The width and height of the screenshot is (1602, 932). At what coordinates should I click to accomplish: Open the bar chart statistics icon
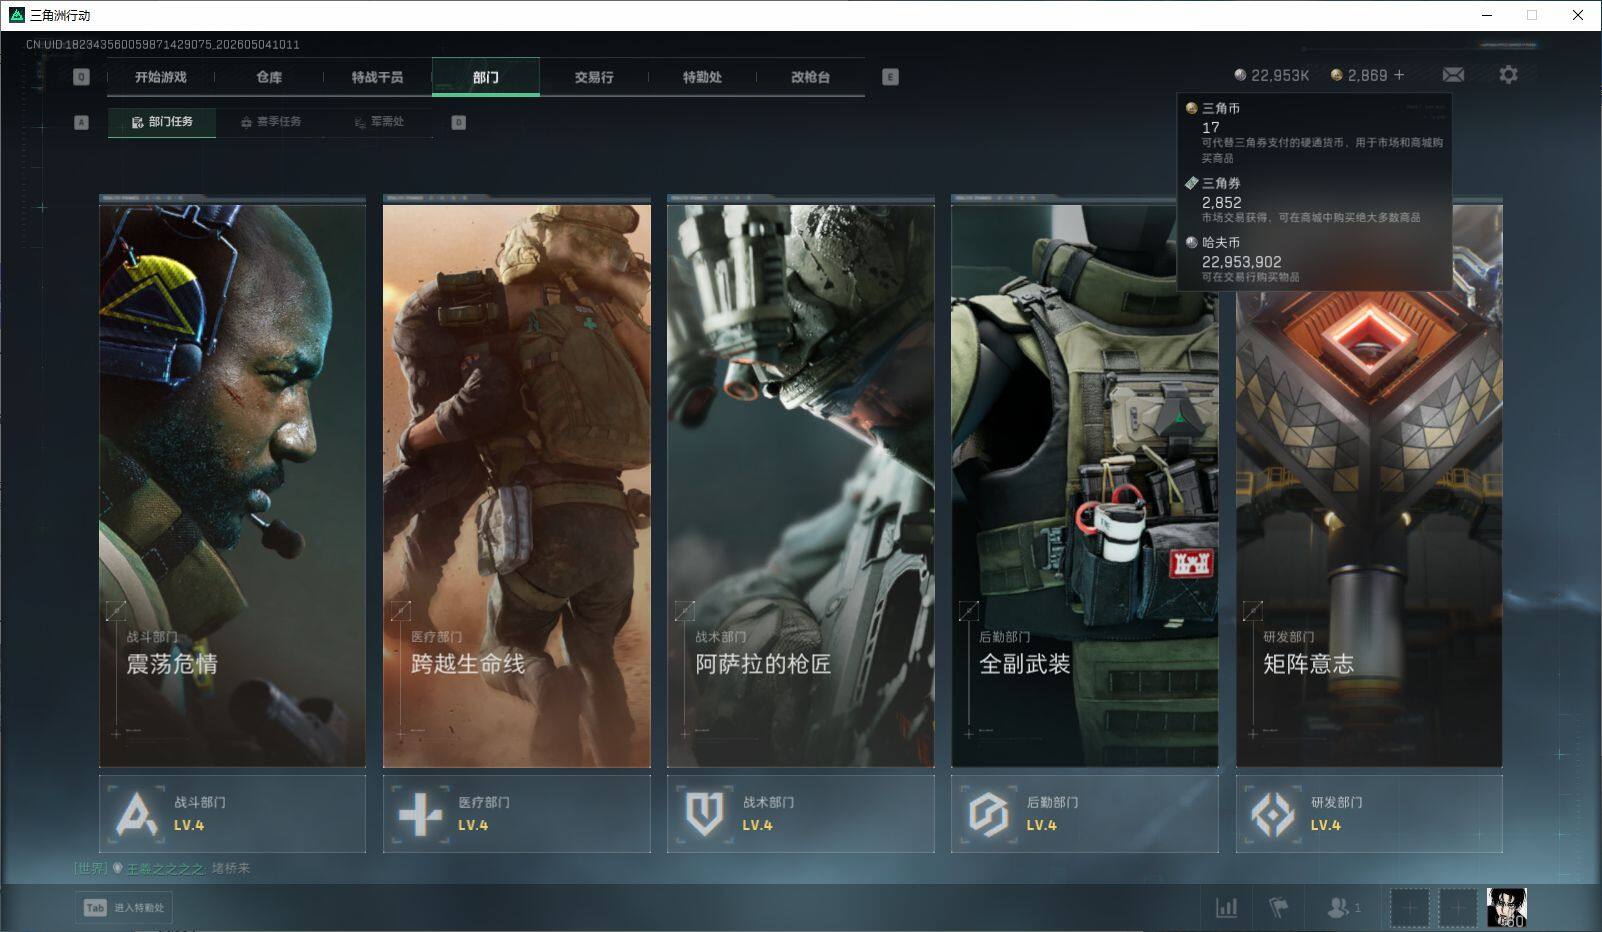tap(1226, 907)
